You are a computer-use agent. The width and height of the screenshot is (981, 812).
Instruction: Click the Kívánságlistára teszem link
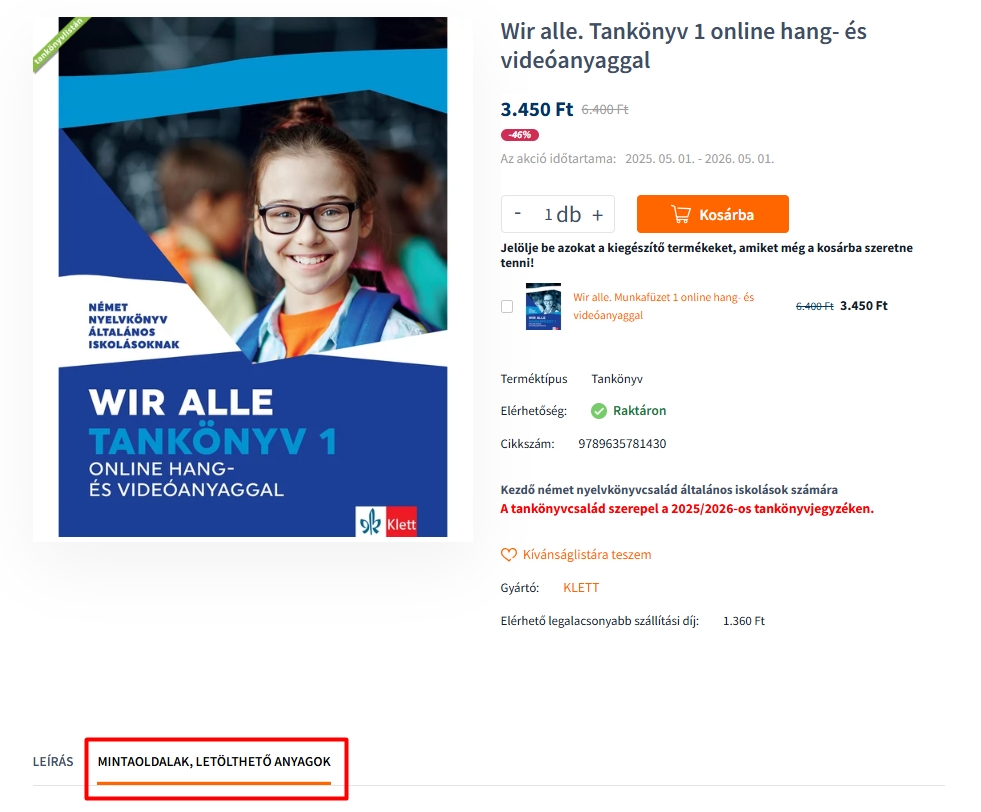pyautogui.click(x=587, y=555)
